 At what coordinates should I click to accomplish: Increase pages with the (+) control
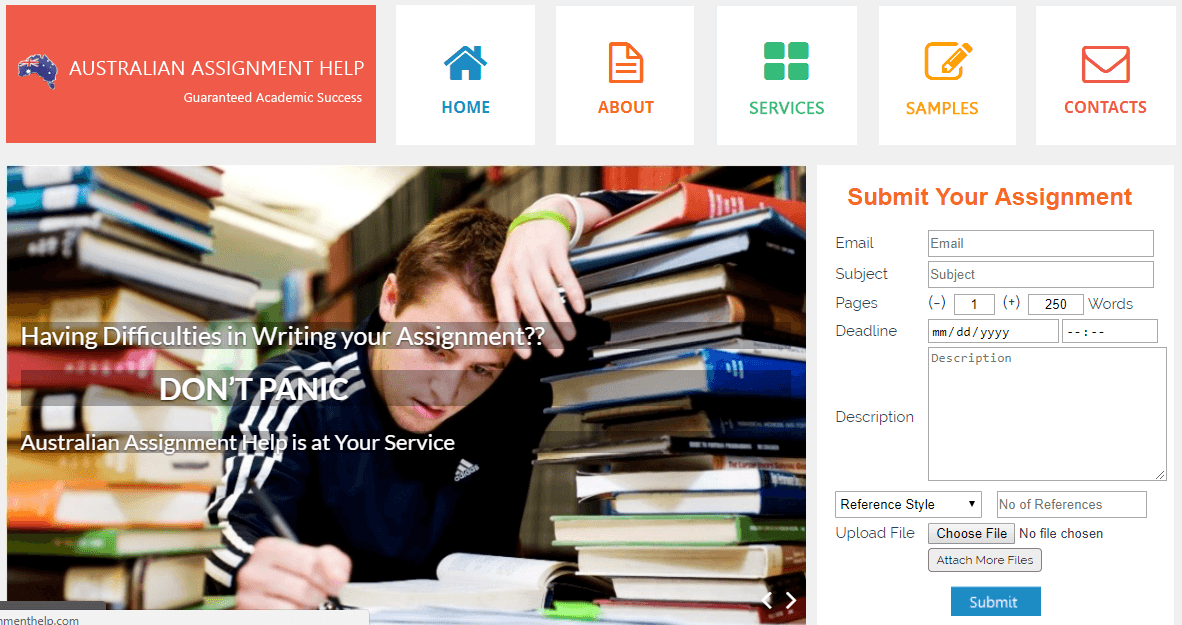[1012, 302]
